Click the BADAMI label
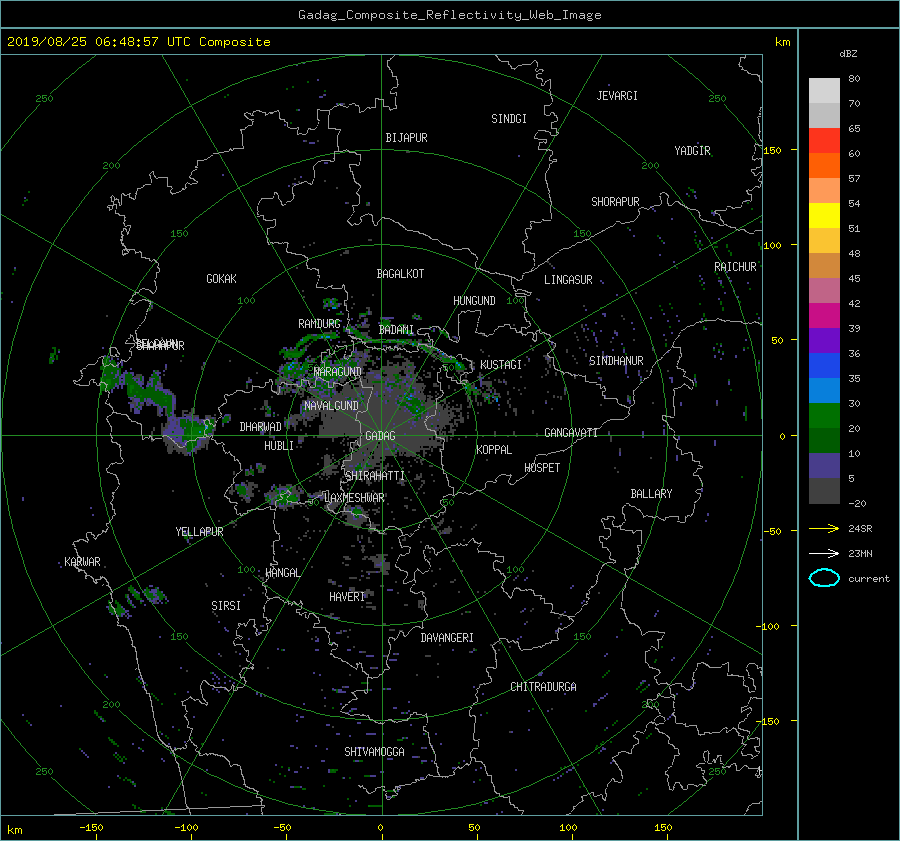 click(x=396, y=330)
